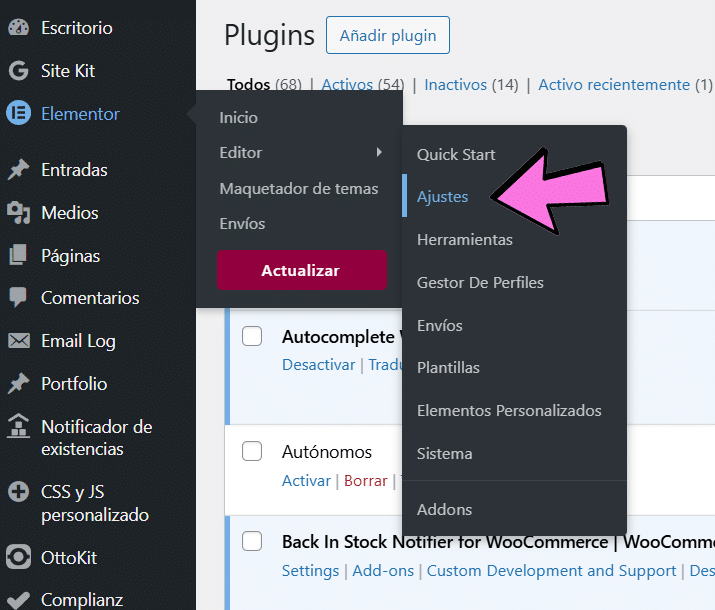Click the Activar link under Autónomos
This screenshot has width=715, height=610.
(x=306, y=481)
